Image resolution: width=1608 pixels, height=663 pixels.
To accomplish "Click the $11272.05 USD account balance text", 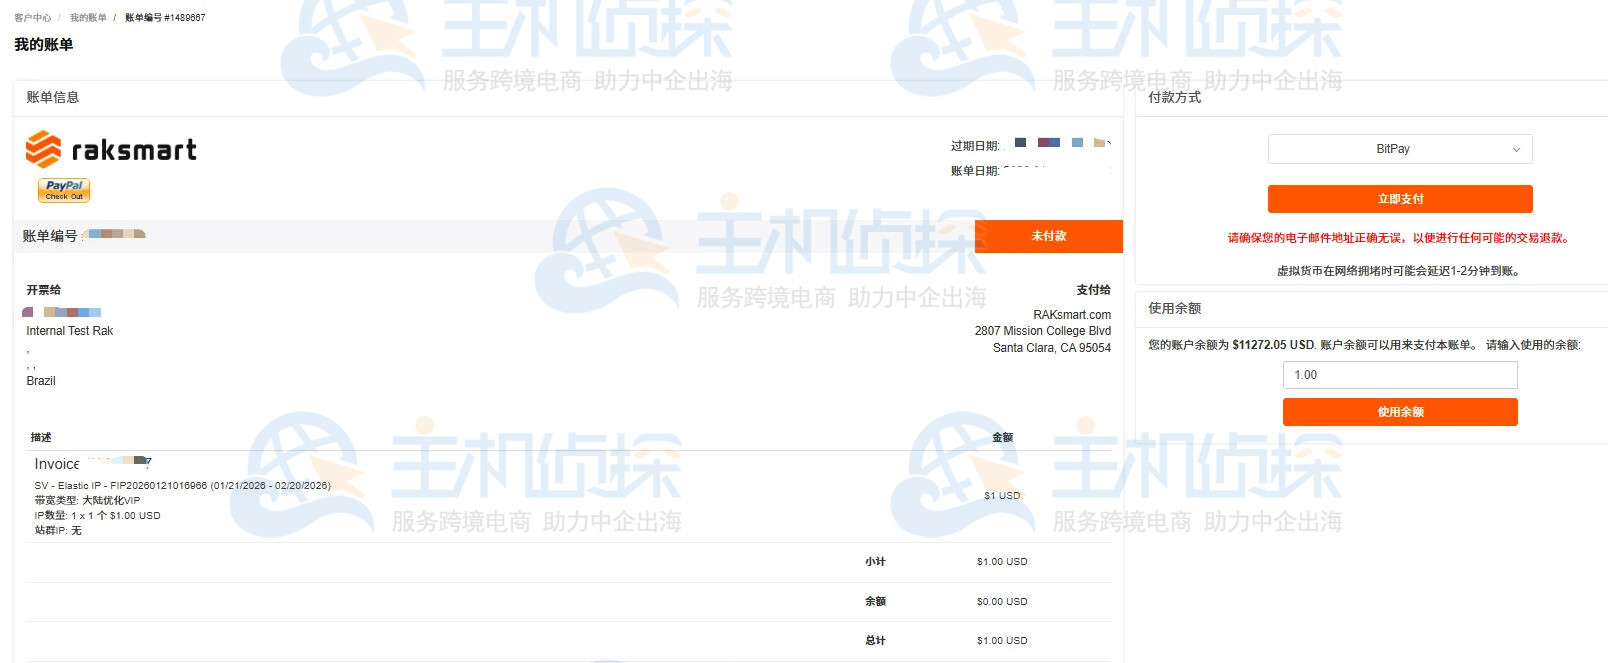I will pyautogui.click(x=1273, y=345).
